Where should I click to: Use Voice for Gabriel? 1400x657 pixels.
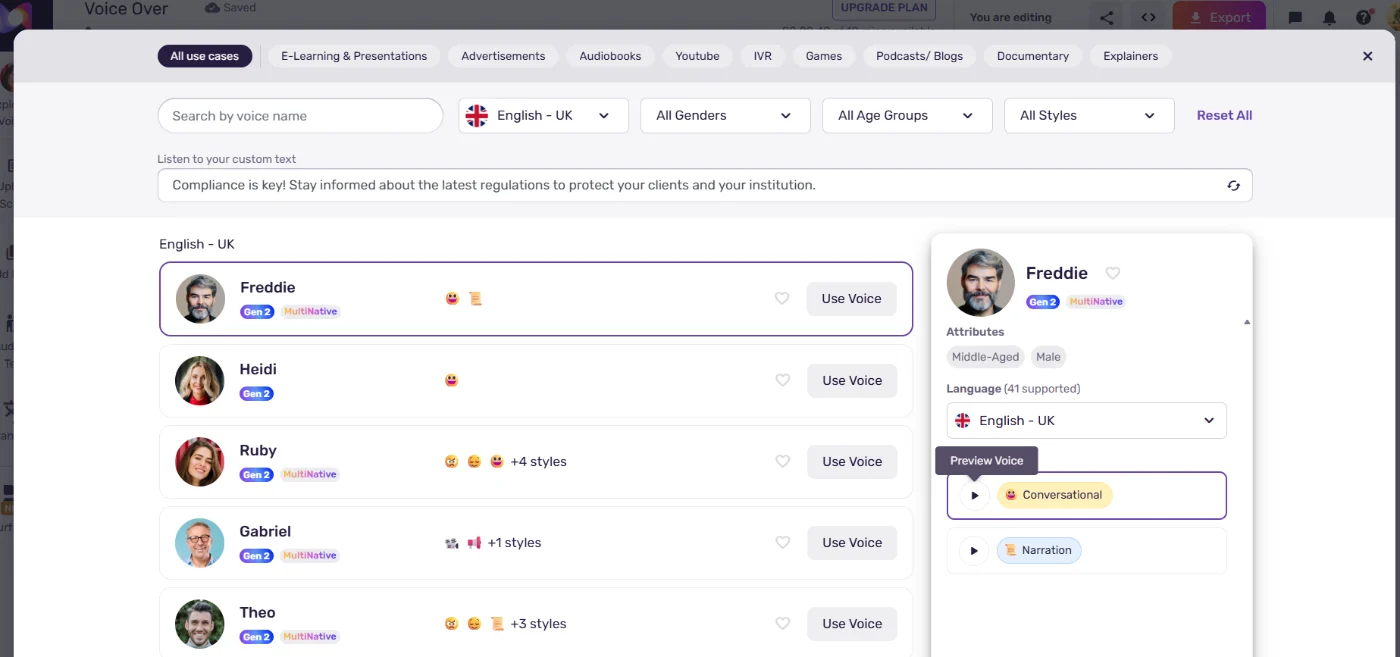point(852,542)
